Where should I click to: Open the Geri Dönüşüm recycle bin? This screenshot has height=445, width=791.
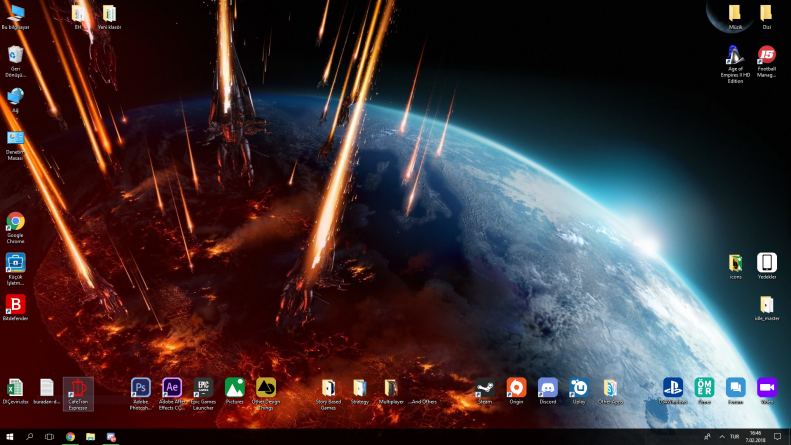pyautogui.click(x=15, y=62)
